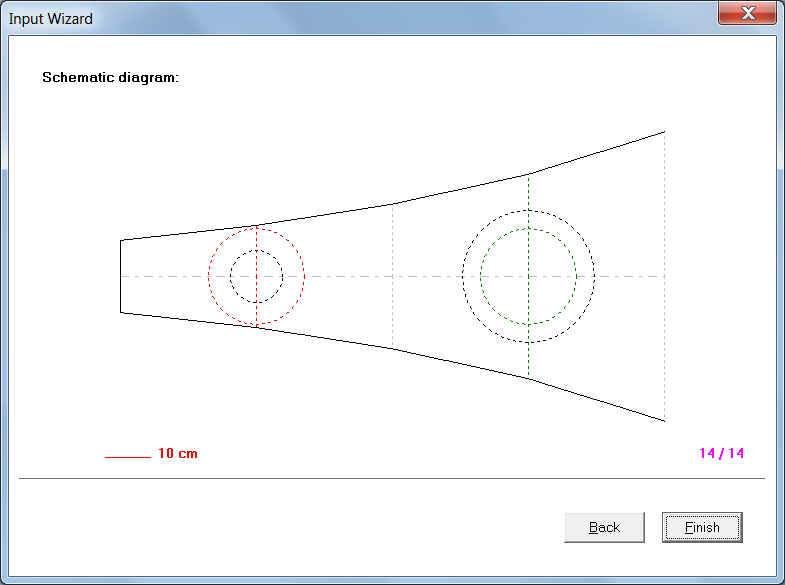Viewport: 785px width, 585px height.
Task: Click the Finish button
Action: pyautogui.click(x=702, y=527)
